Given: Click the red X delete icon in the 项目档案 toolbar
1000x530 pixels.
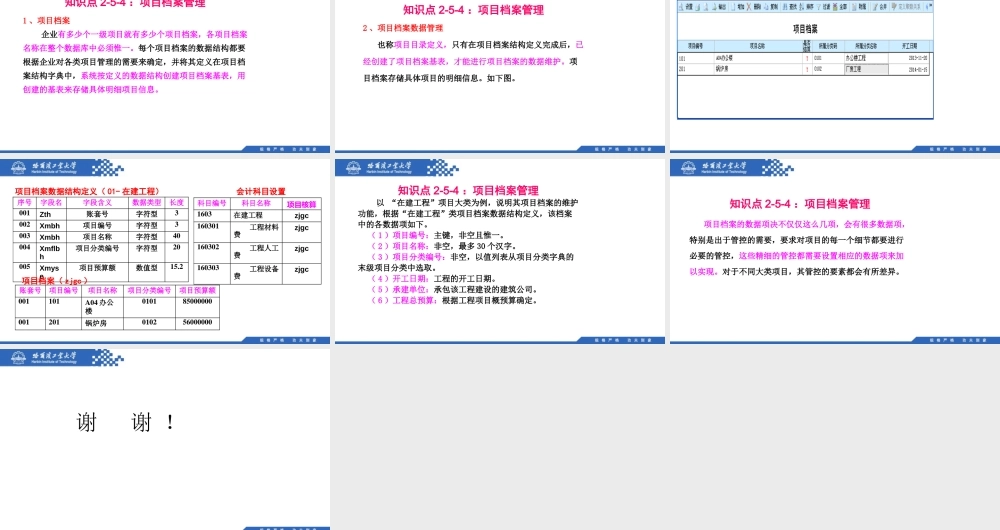Looking at the screenshot, I should tap(749, 7).
